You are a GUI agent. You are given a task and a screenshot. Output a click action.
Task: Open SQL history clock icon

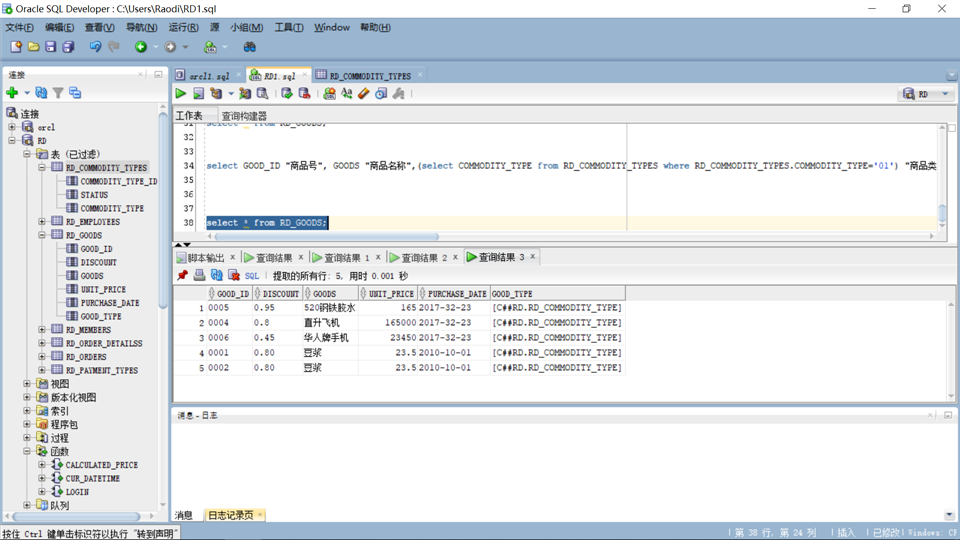(x=381, y=93)
